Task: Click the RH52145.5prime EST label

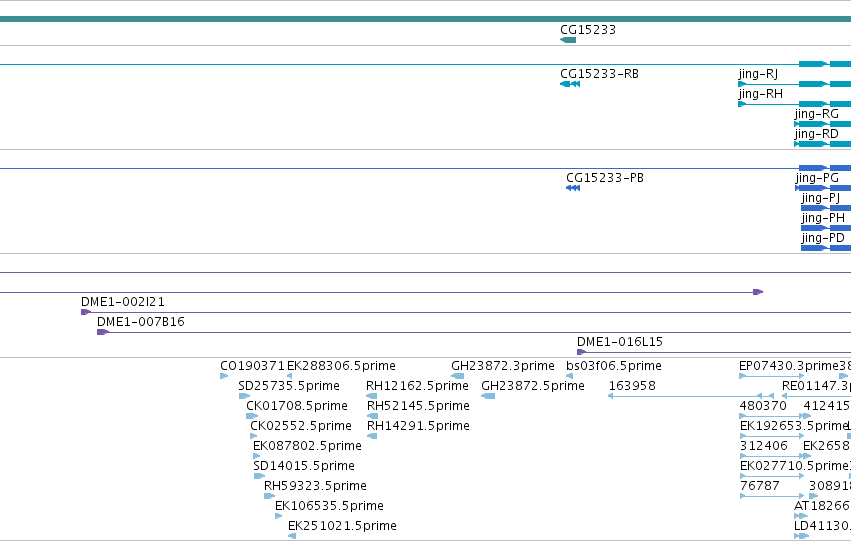Action: click(x=418, y=406)
